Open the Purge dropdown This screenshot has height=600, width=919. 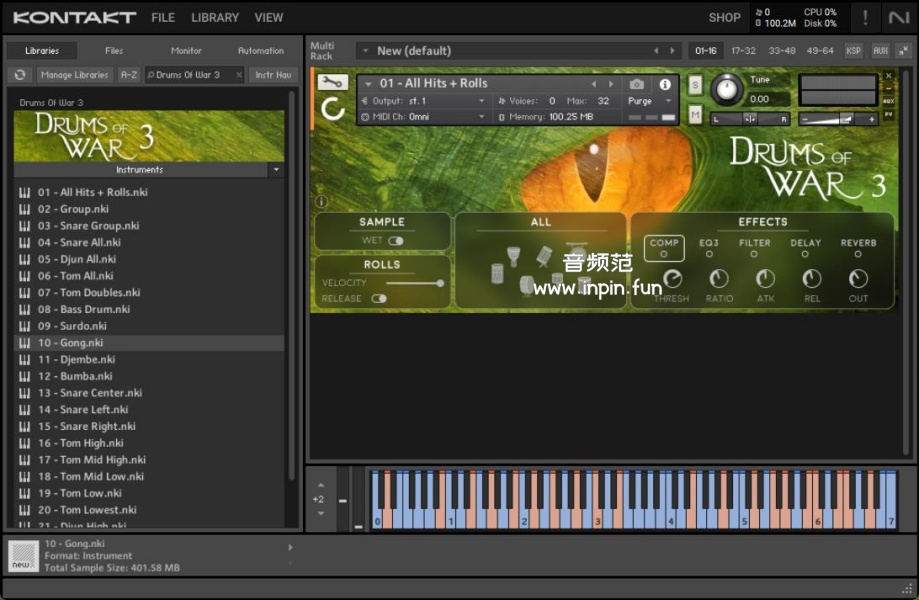point(649,101)
